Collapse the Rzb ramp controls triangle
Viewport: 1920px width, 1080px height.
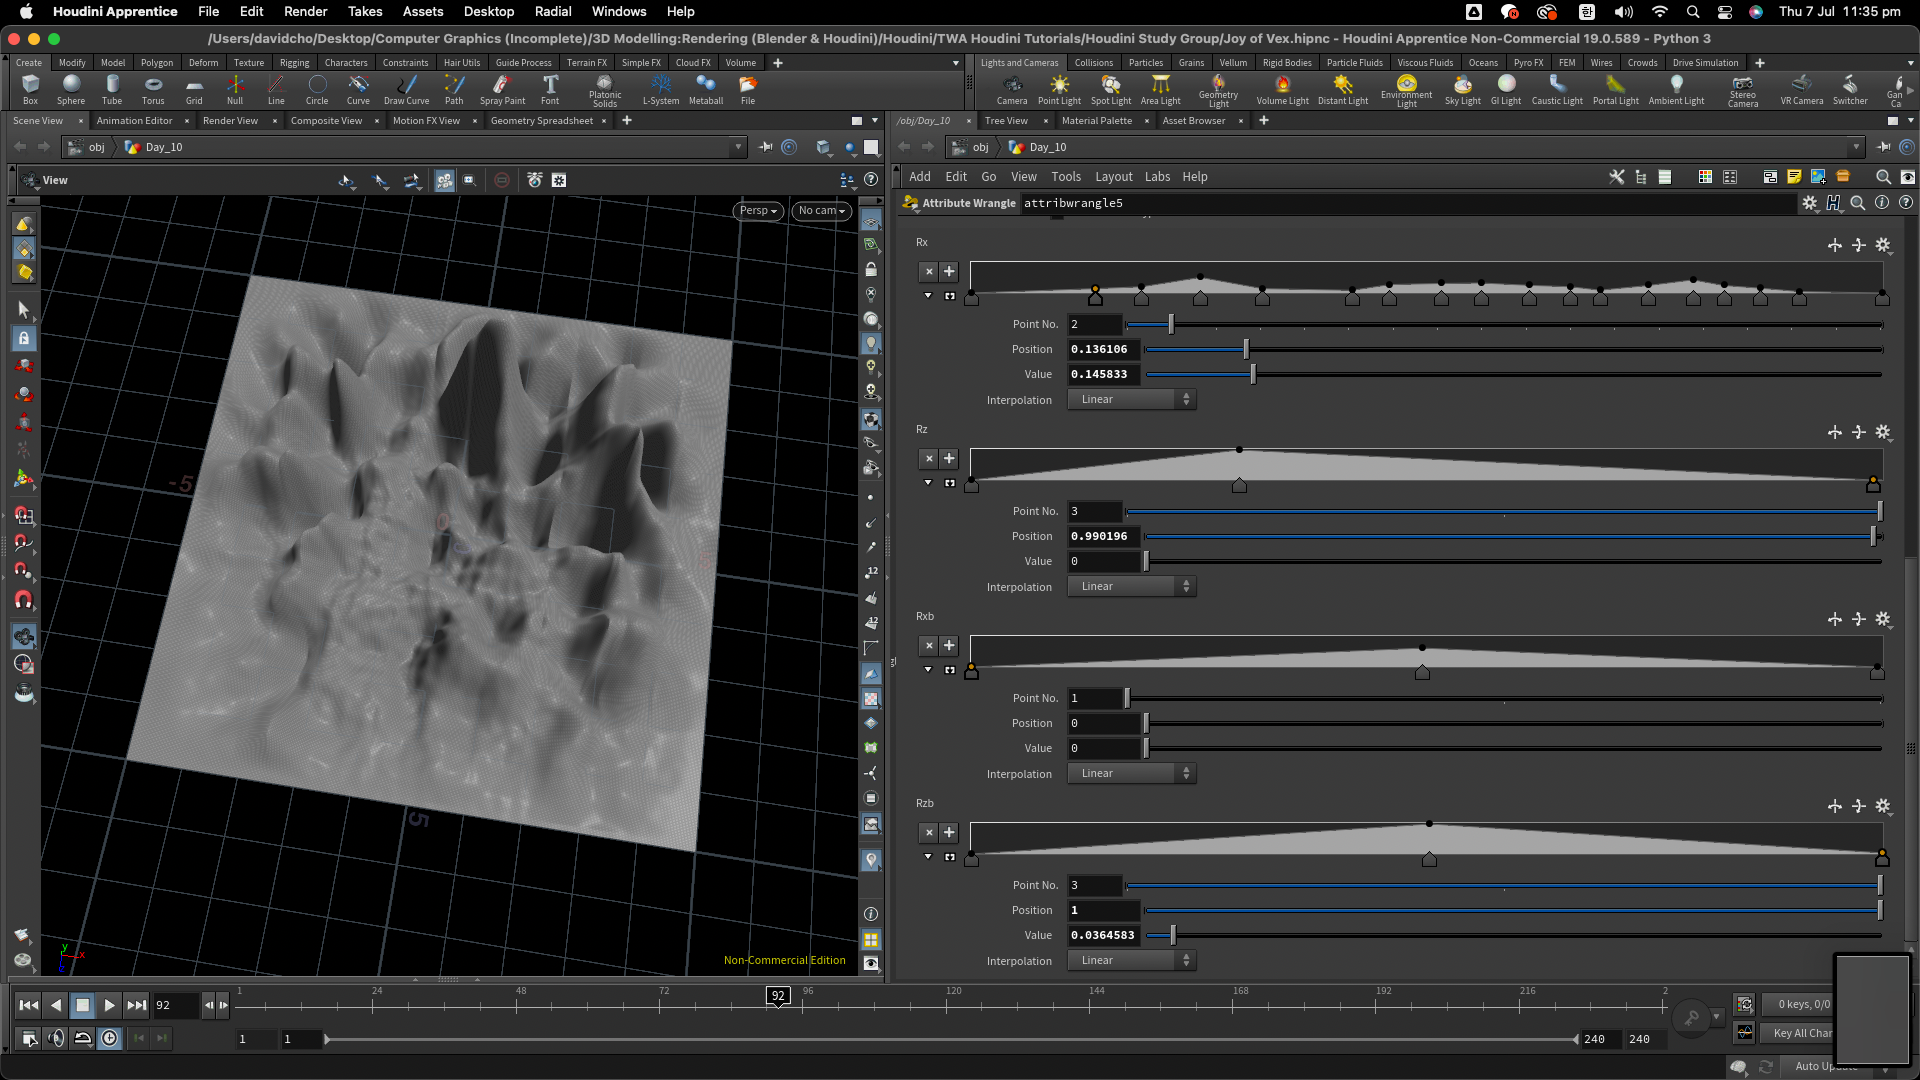point(928,857)
